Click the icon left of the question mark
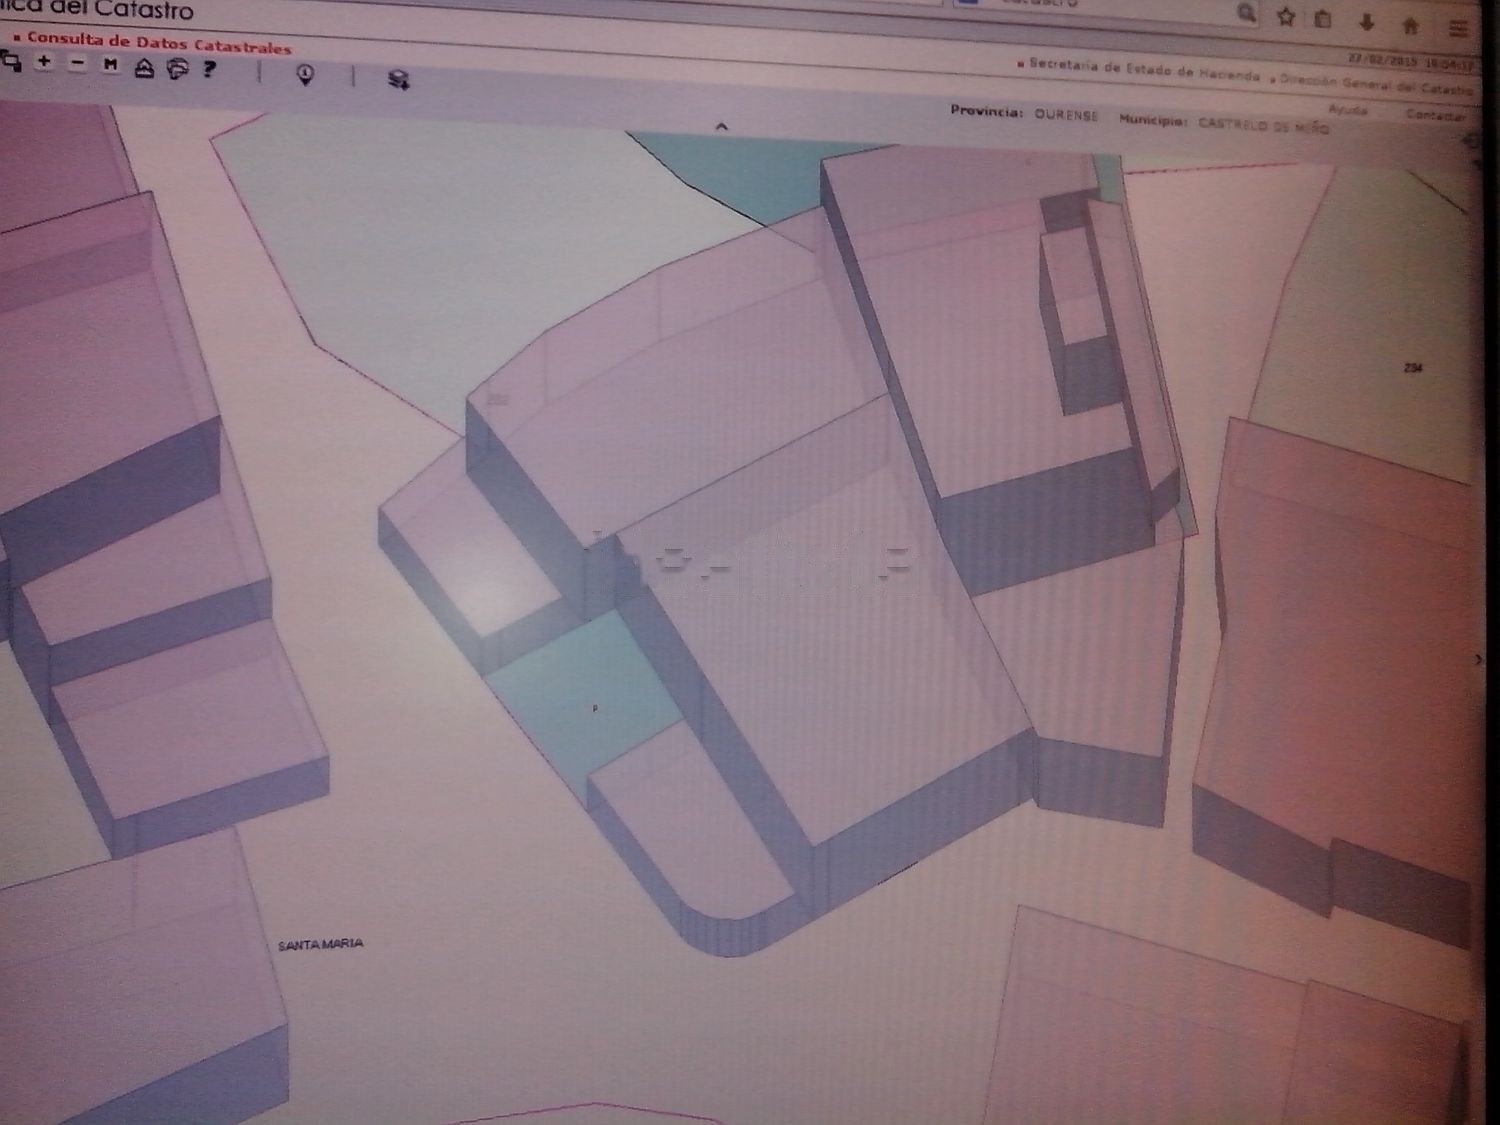 point(177,69)
